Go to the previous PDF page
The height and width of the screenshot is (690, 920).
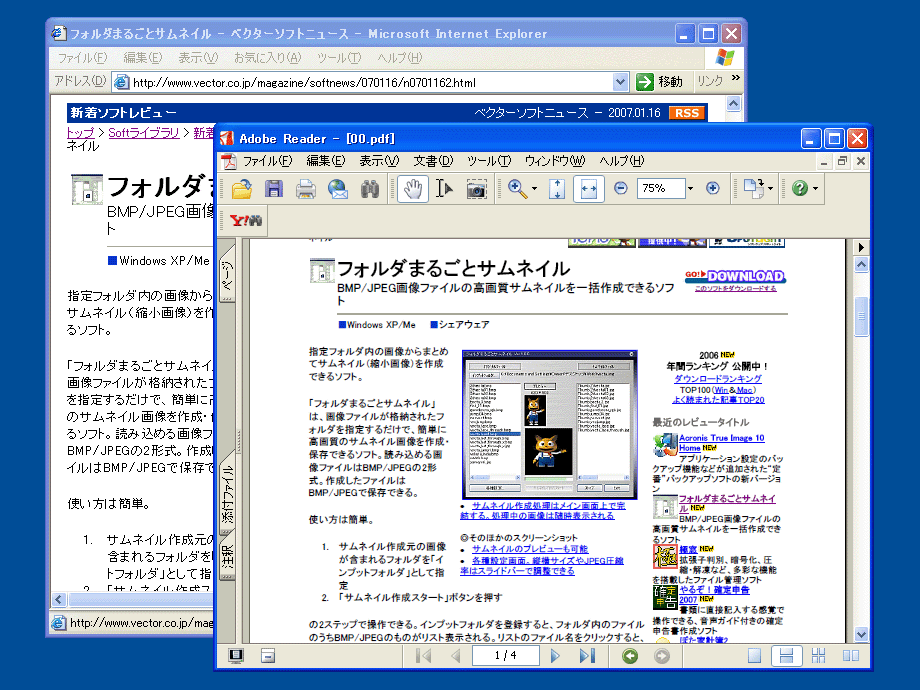[455, 655]
